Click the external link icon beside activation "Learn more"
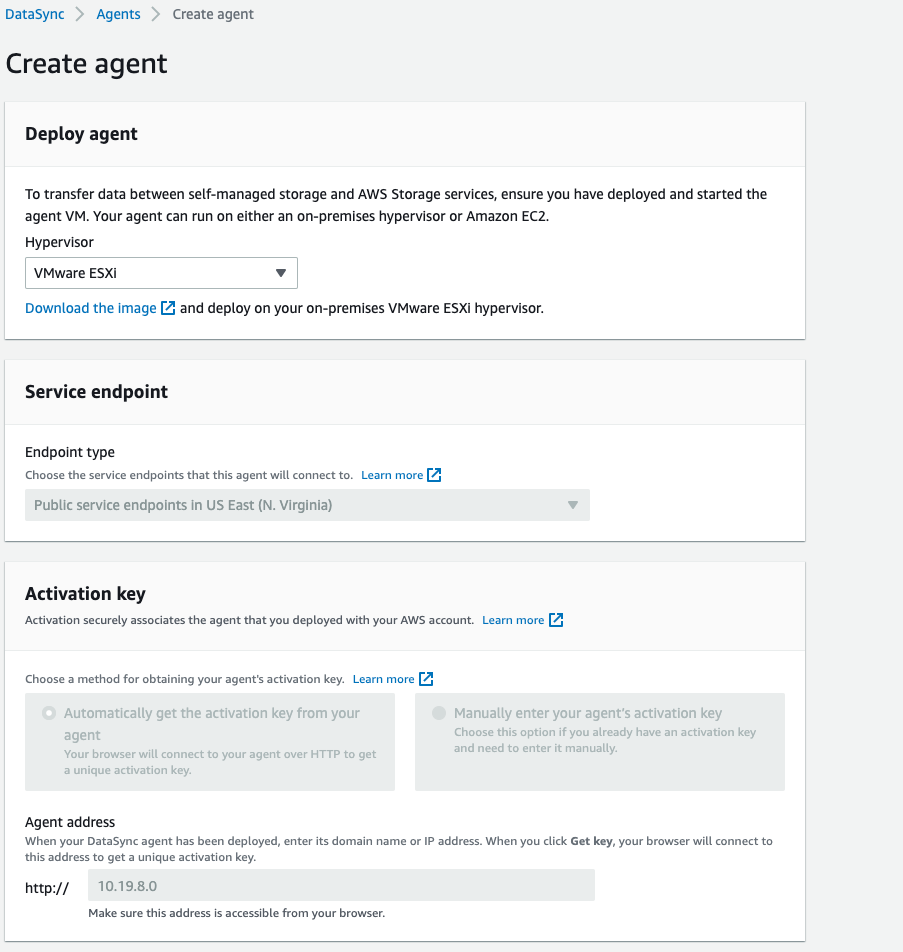The image size is (903, 952). [x=557, y=620]
